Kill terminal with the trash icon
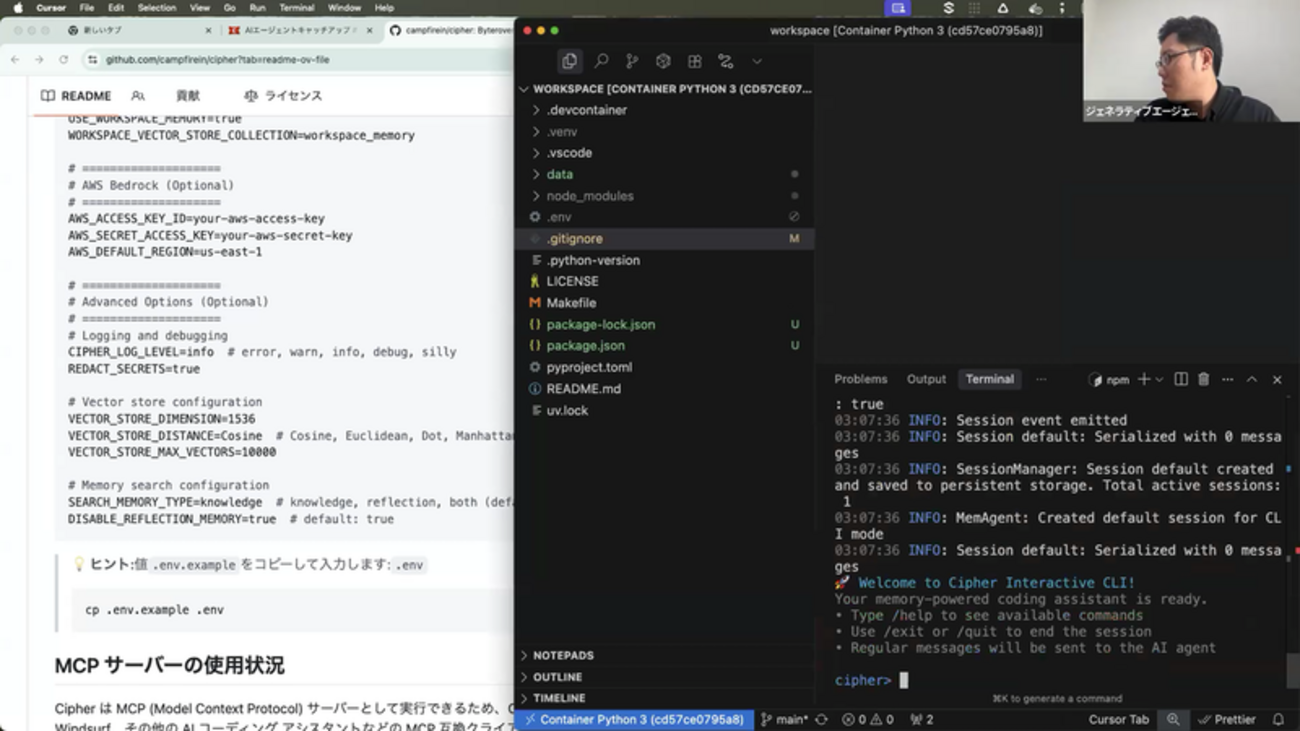This screenshot has width=1300, height=731. pyautogui.click(x=1204, y=380)
